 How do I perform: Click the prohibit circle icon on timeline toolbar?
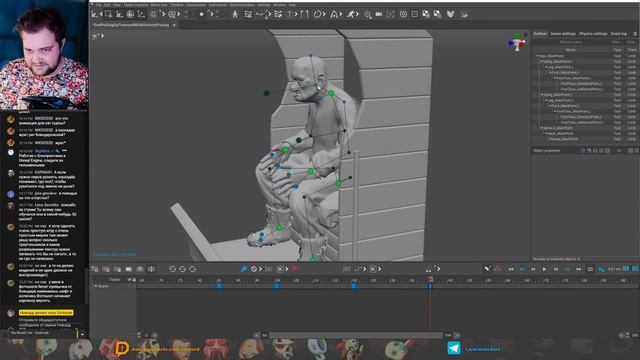tap(254, 269)
